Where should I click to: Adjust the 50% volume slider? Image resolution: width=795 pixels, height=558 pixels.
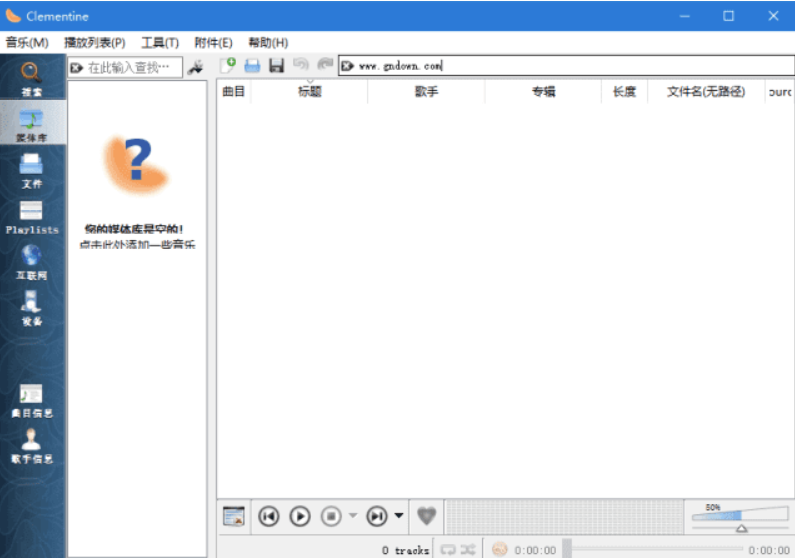(x=740, y=518)
